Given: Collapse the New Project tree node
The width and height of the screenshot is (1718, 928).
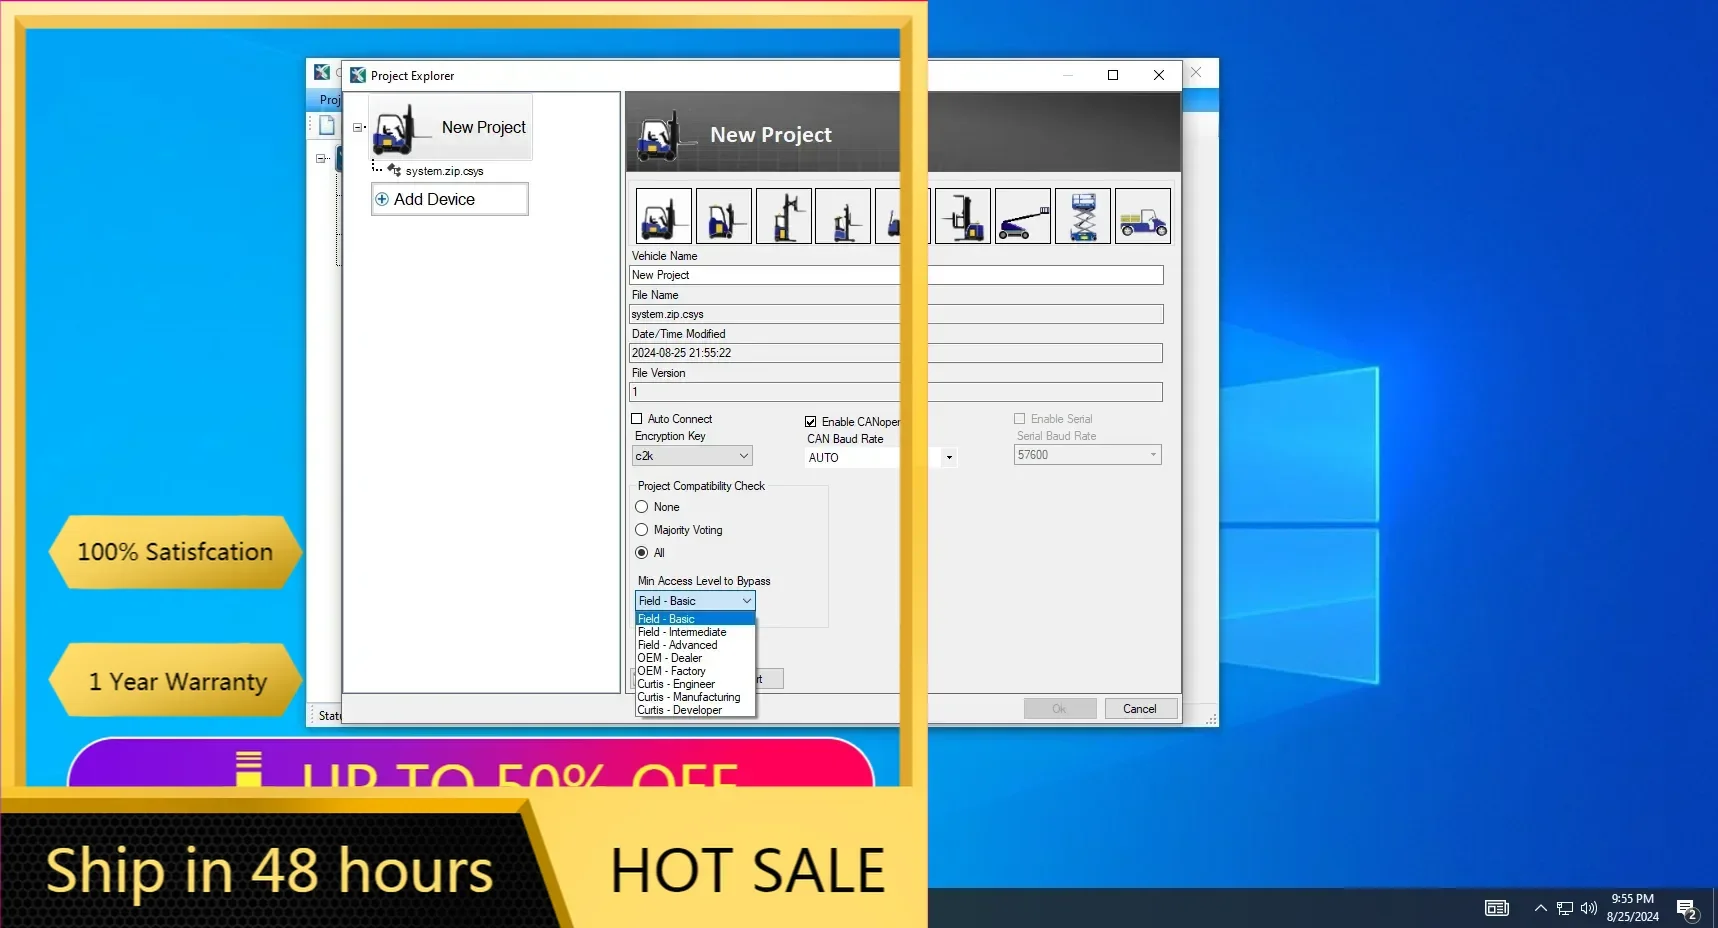Looking at the screenshot, I should [x=358, y=127].
